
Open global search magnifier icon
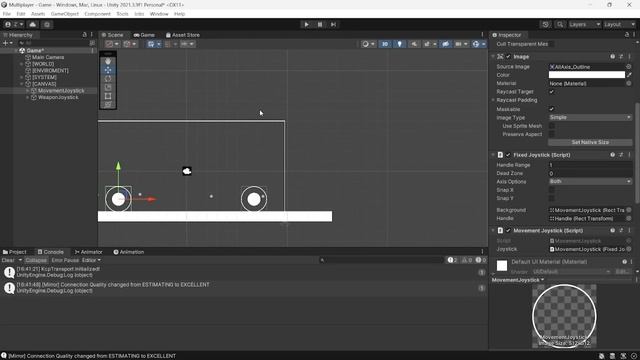click(560, 24)
